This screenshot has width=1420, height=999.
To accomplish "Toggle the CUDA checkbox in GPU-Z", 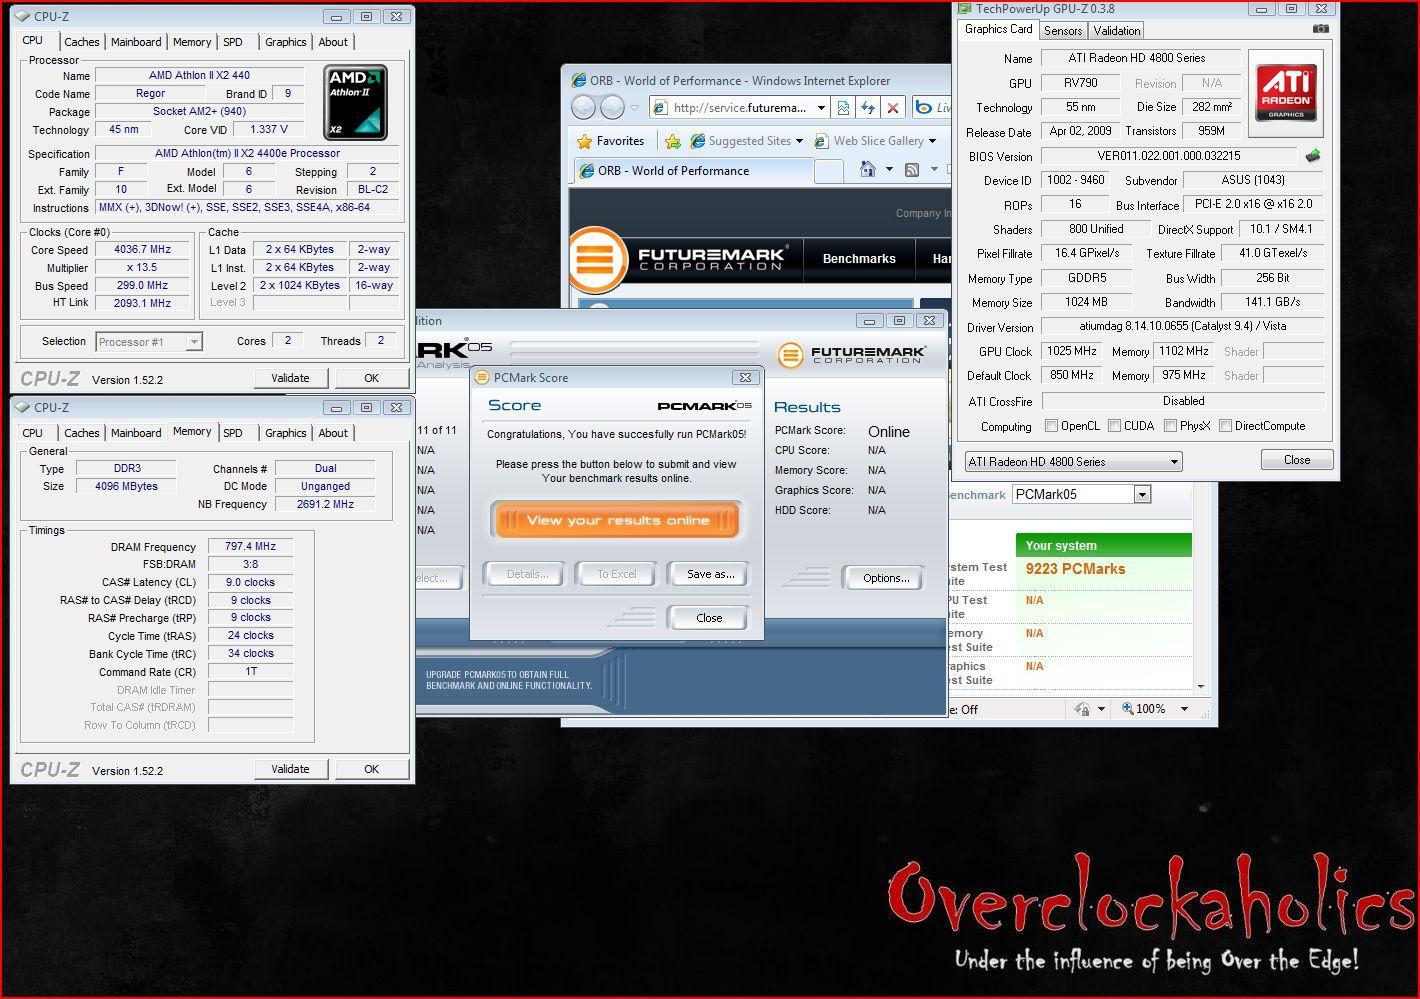I will pyautogui.click(x=1114, y=426).
